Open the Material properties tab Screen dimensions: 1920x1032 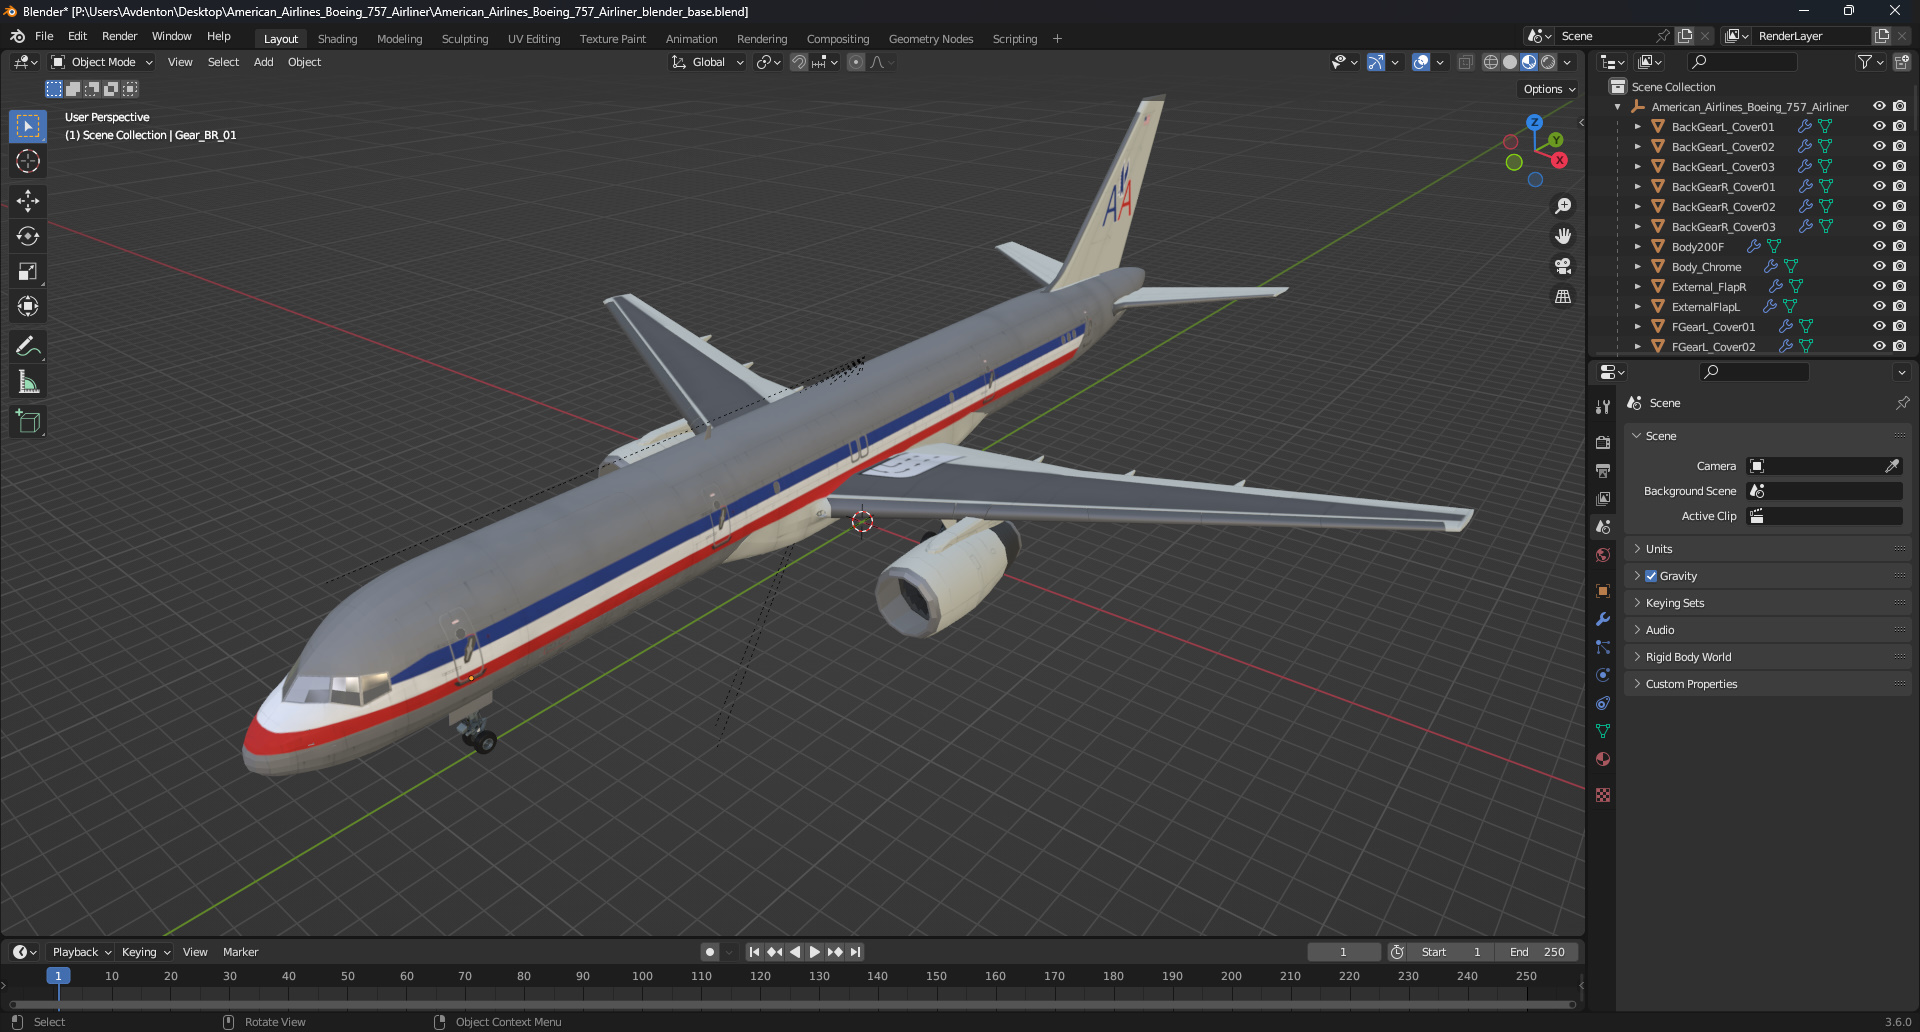(x=1603, y=759)
